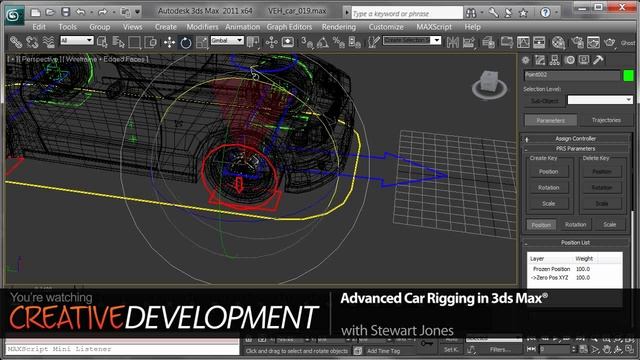Click the Render Production teapot icon
The image size is (640, 360).
(610, 42)
